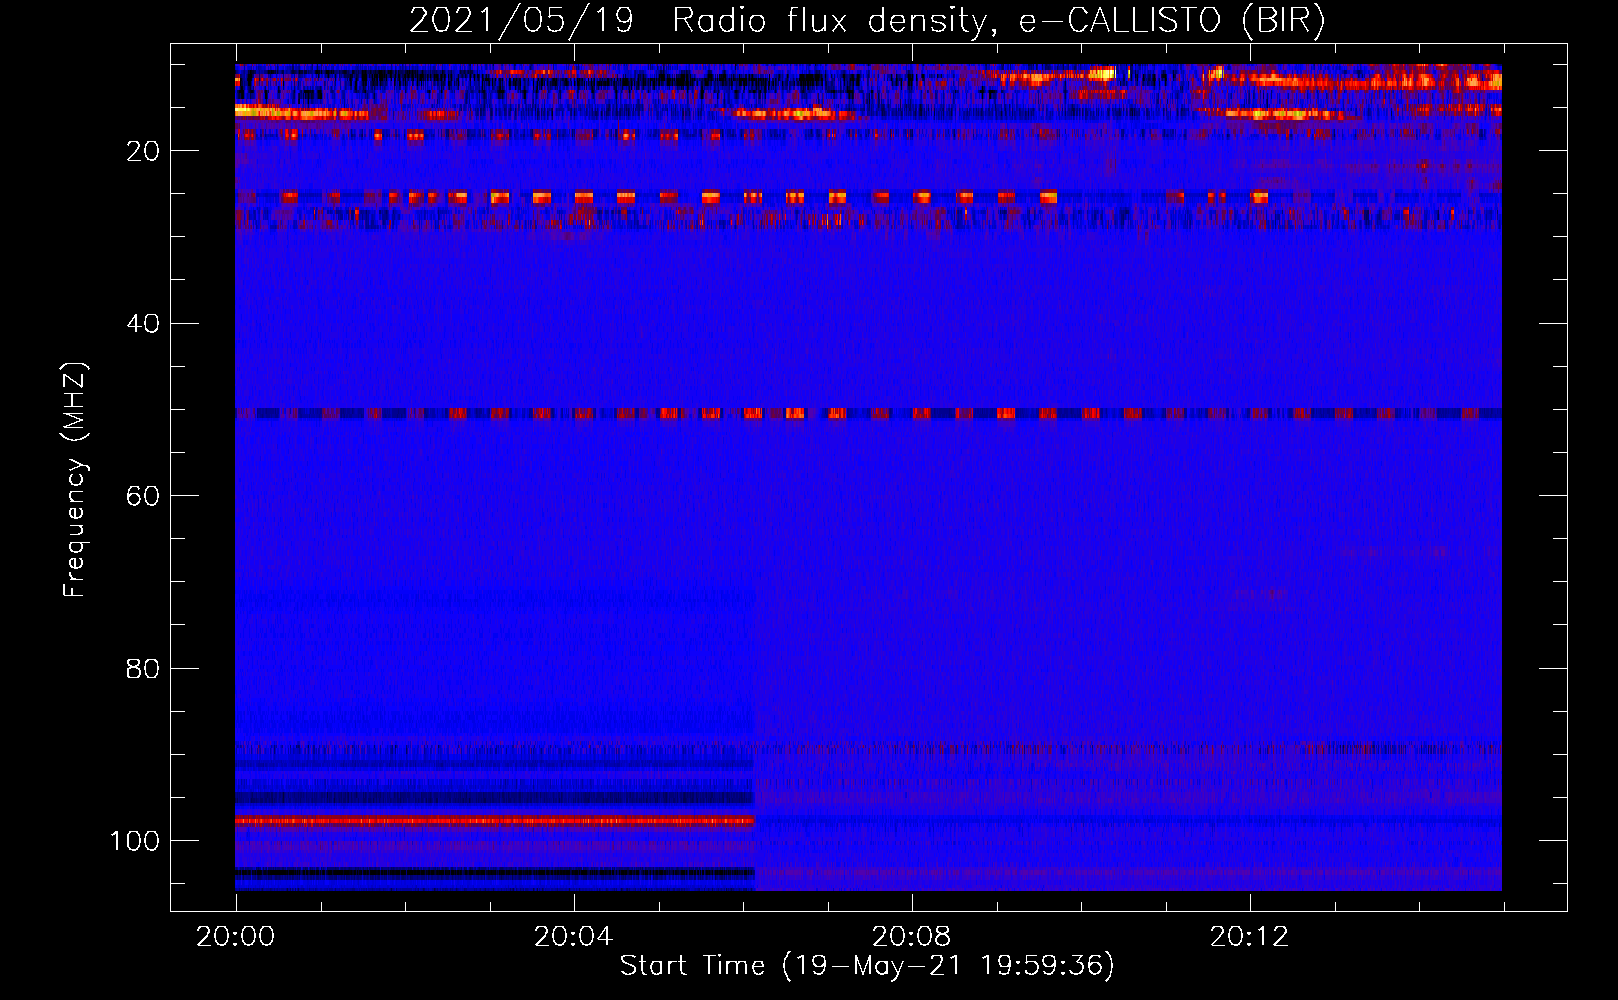
Task: Click the plot title '2021/05/19 Radio flux density'
Action: 867,20
